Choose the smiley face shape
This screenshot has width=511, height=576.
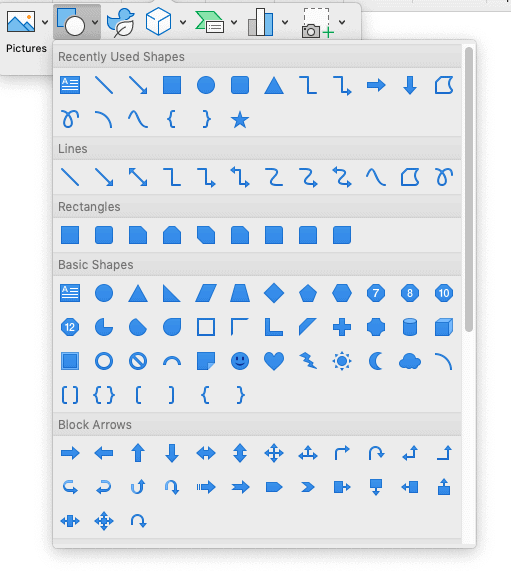(x=240, y=361)
